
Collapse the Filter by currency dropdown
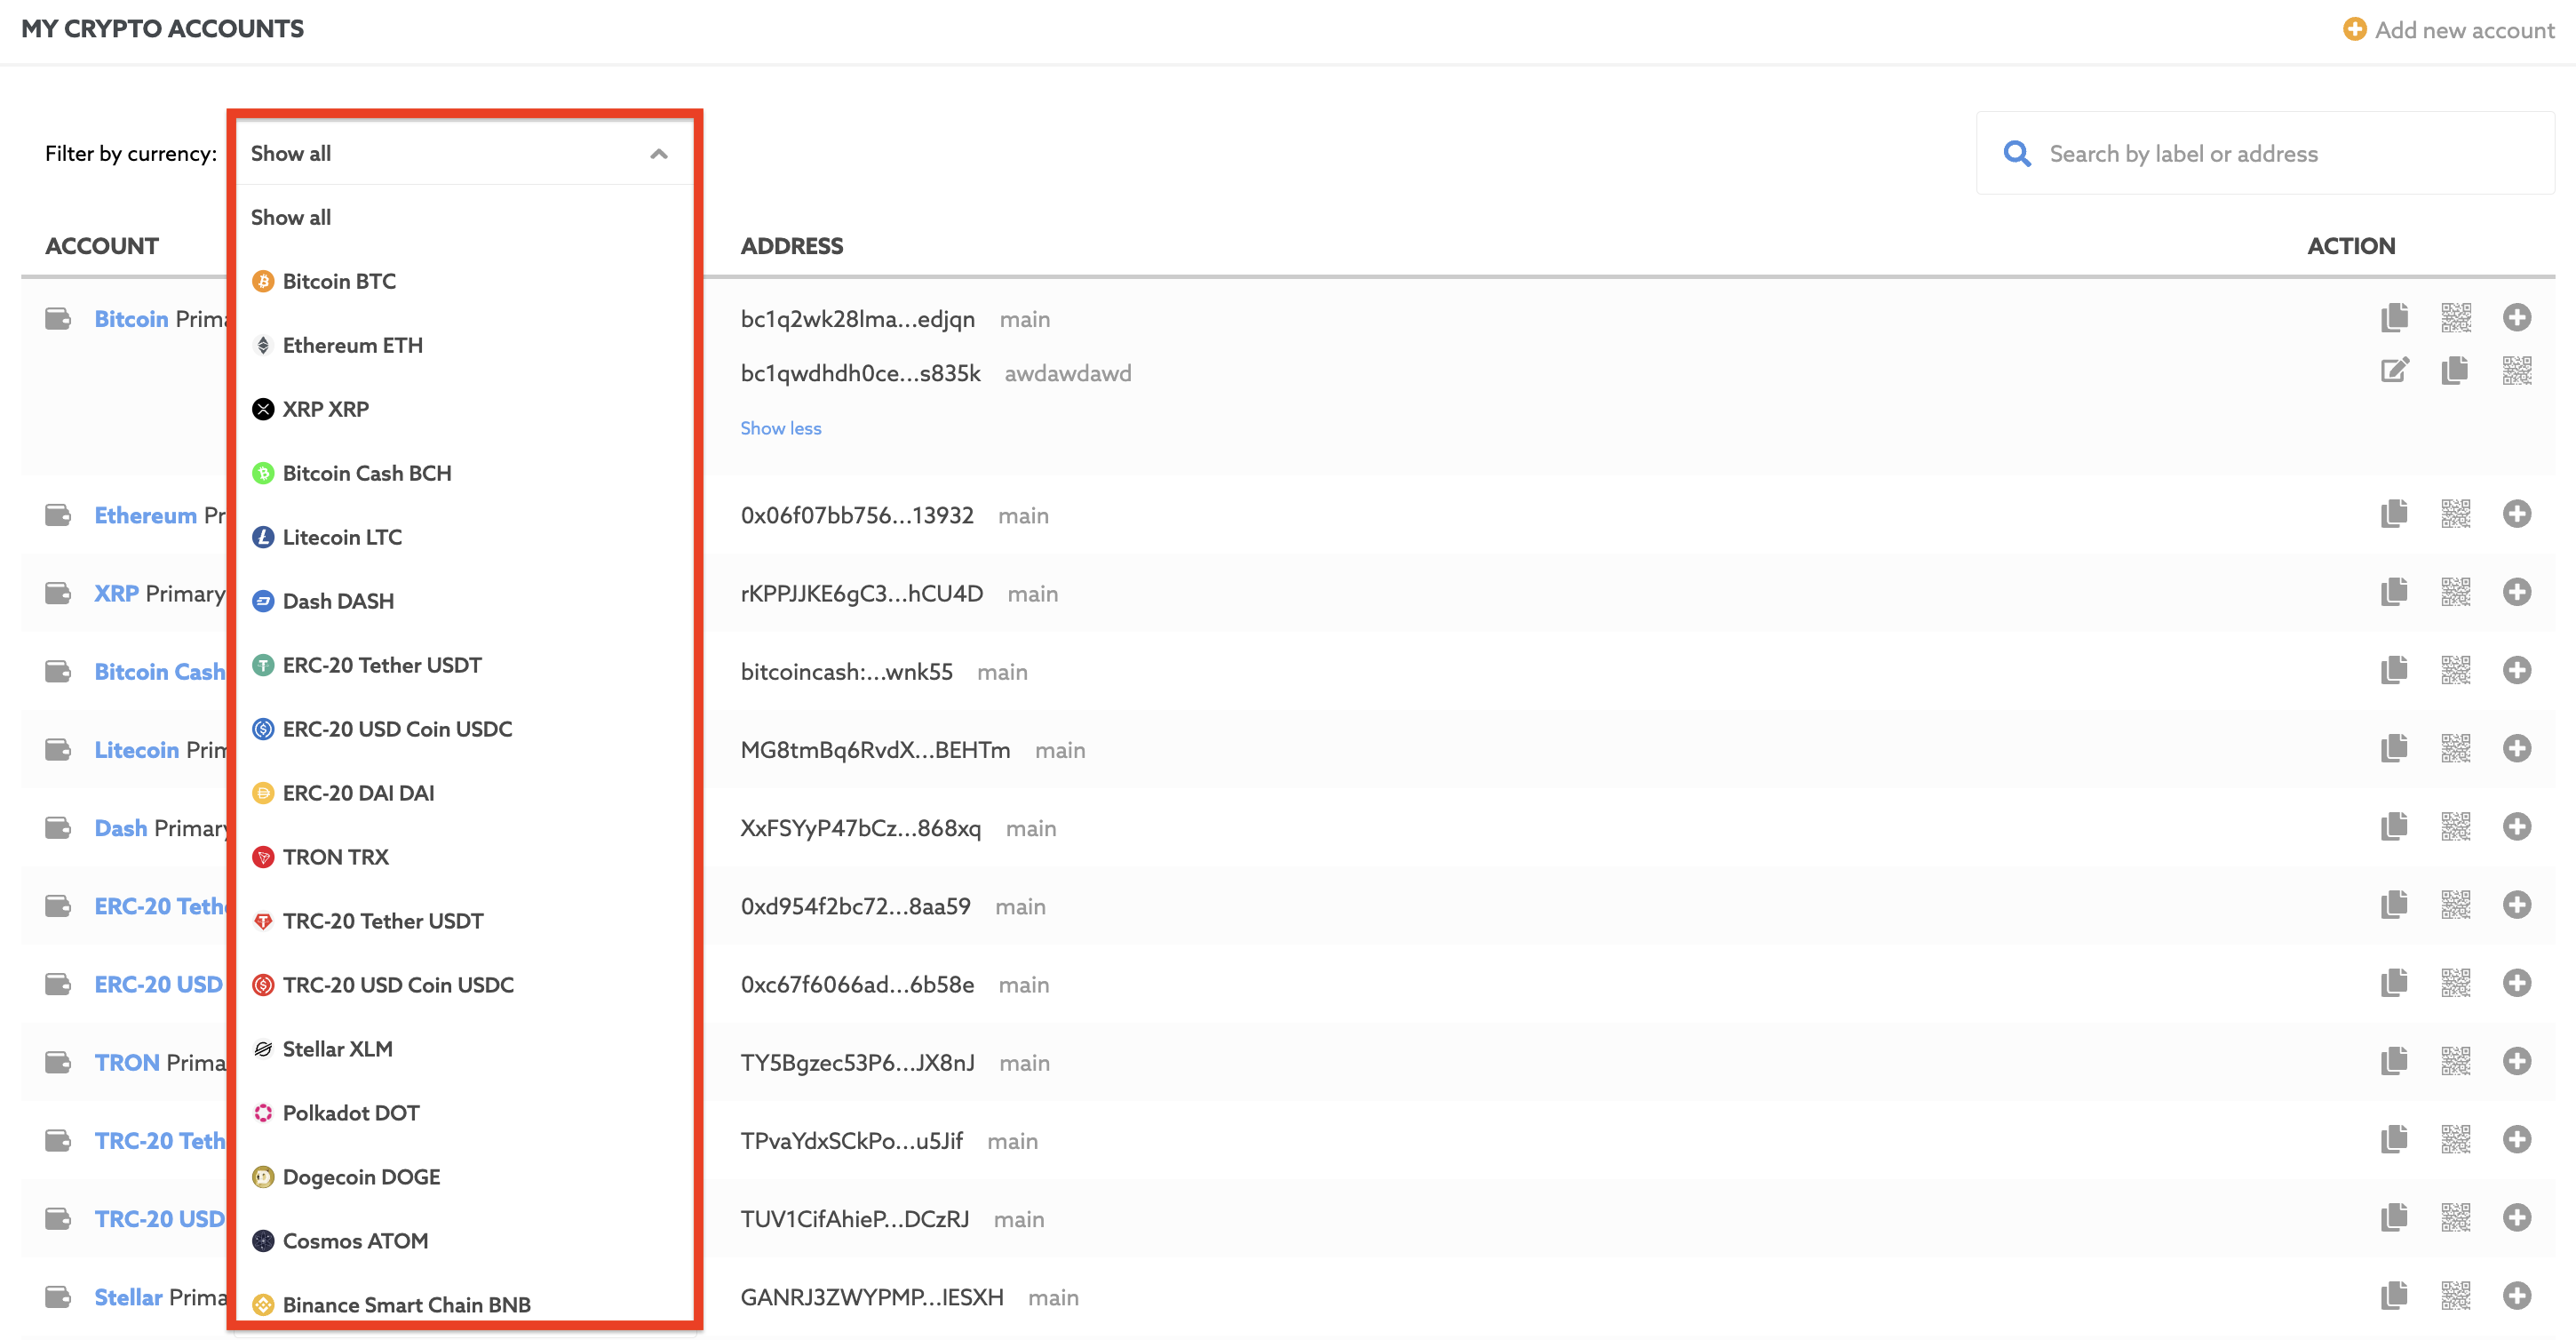click(658, 153)
